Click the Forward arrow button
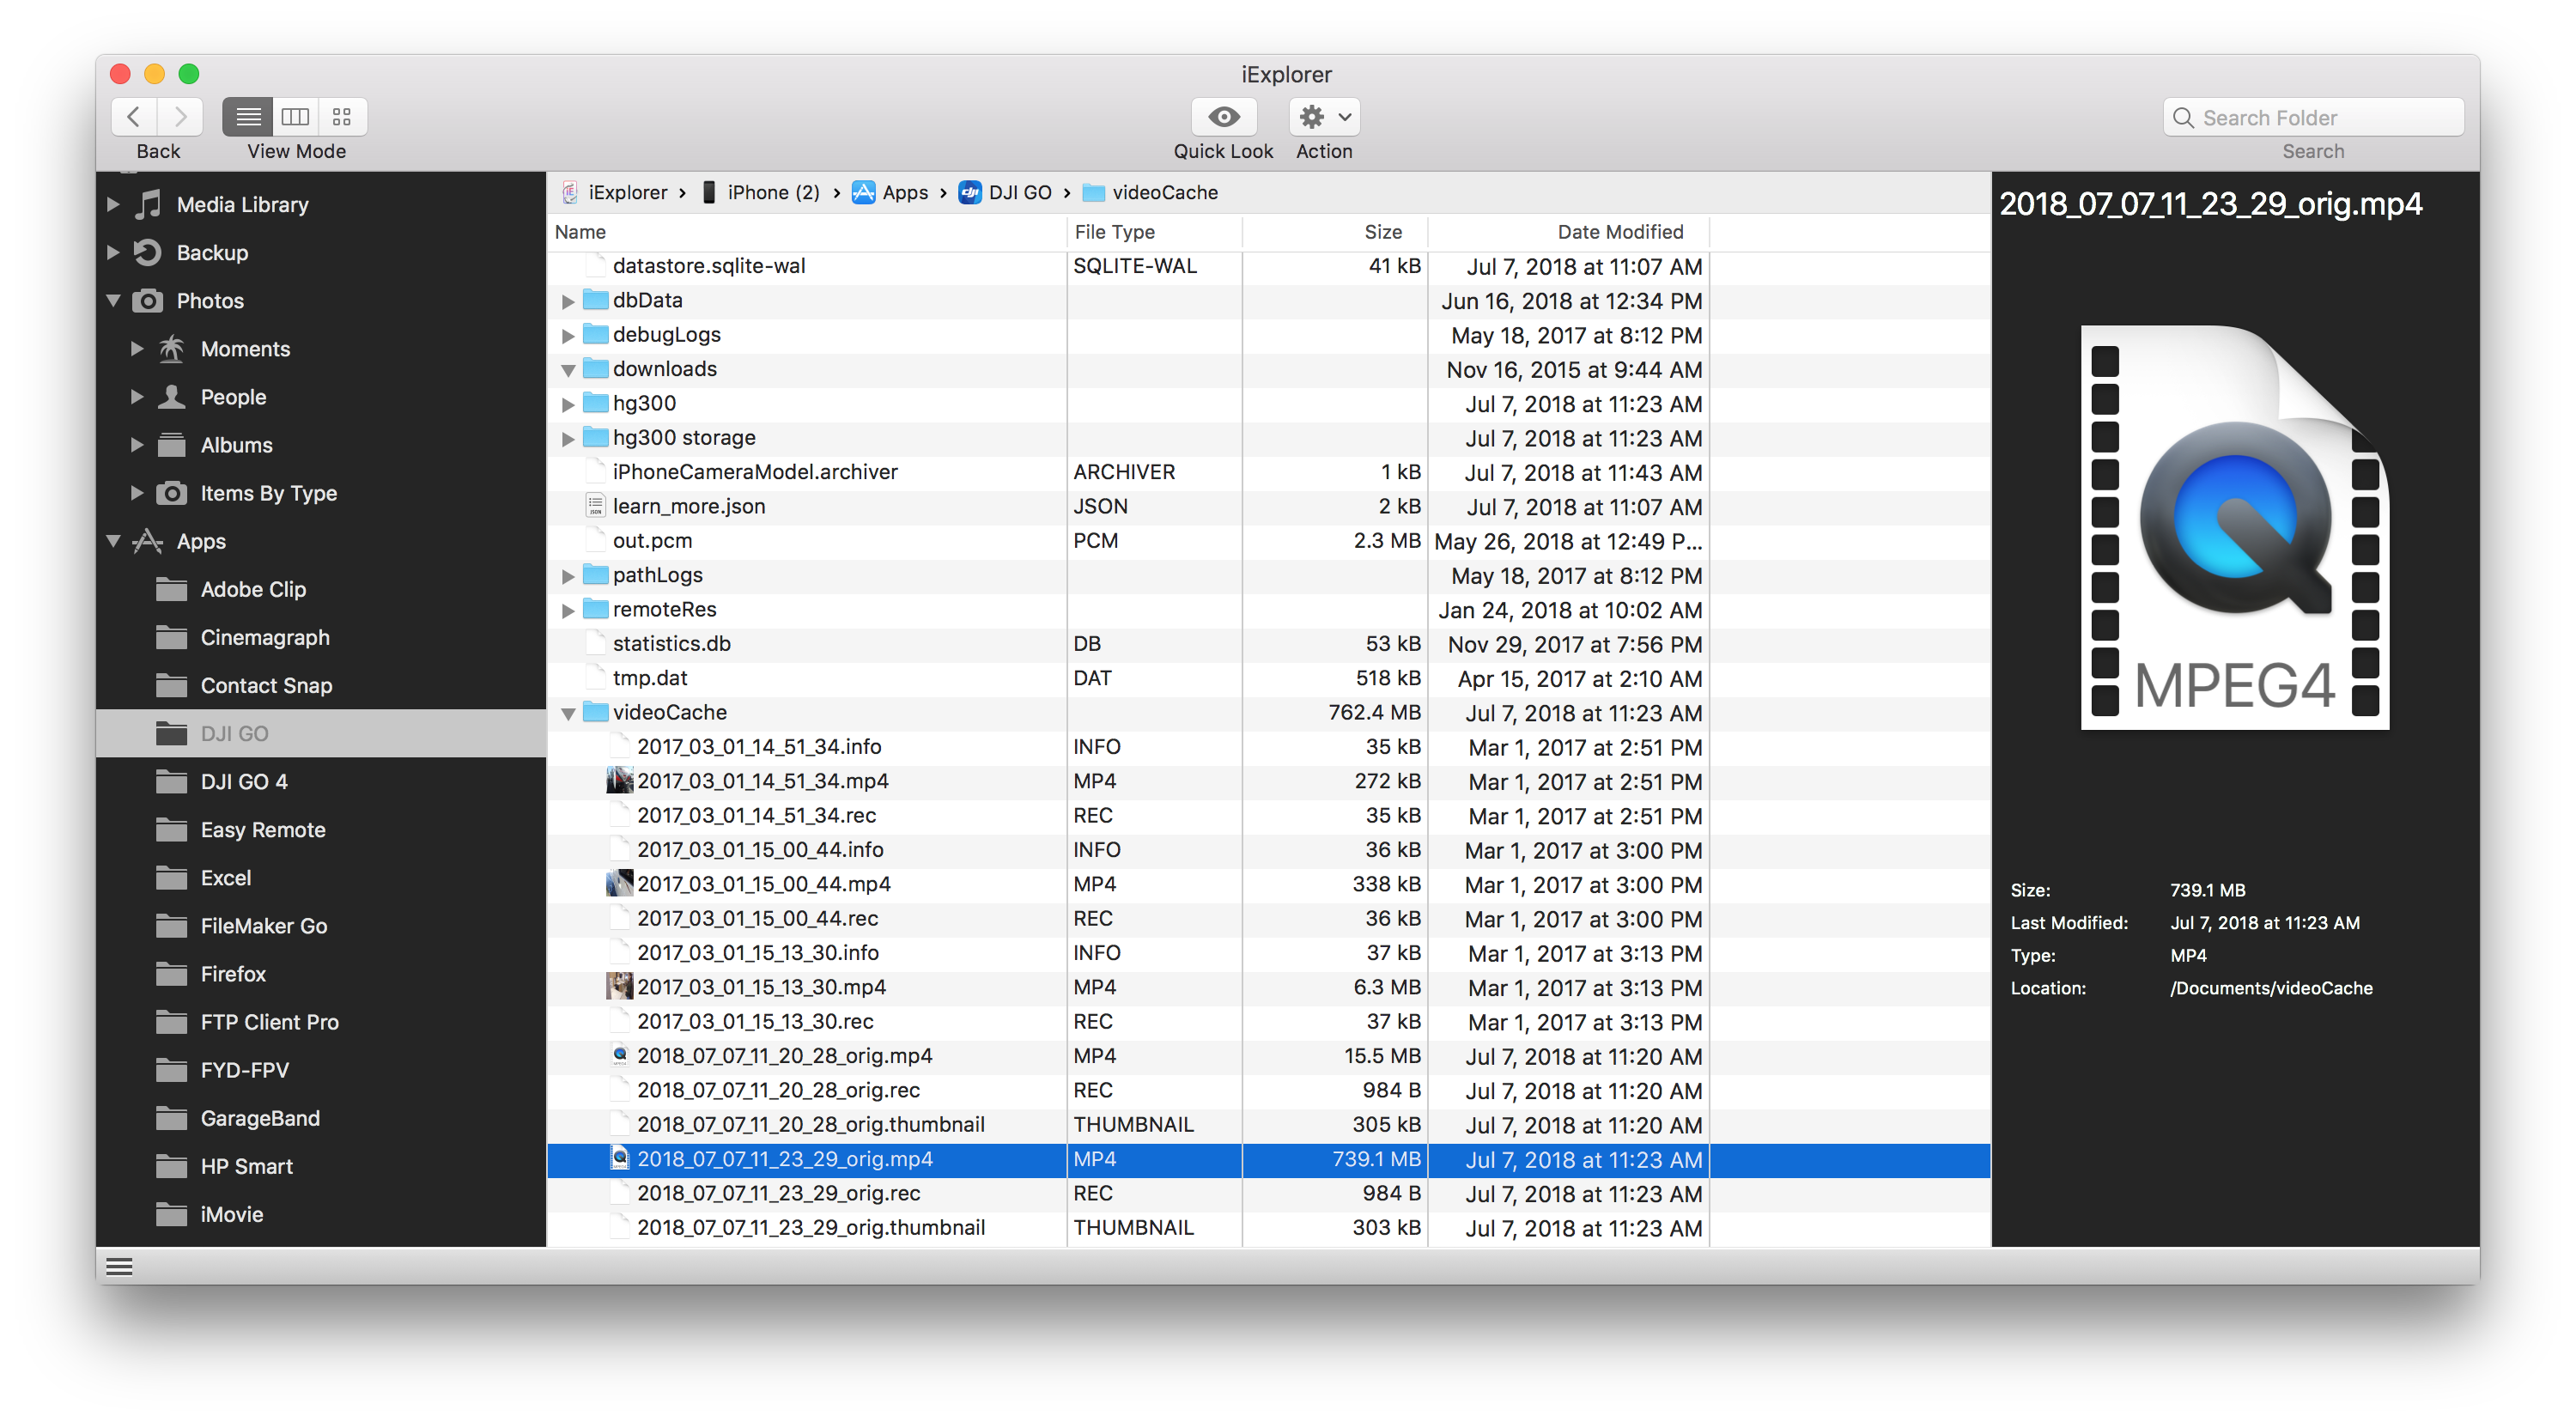The width and height of the screenshot is (2576, 1422). pos(180,117)
